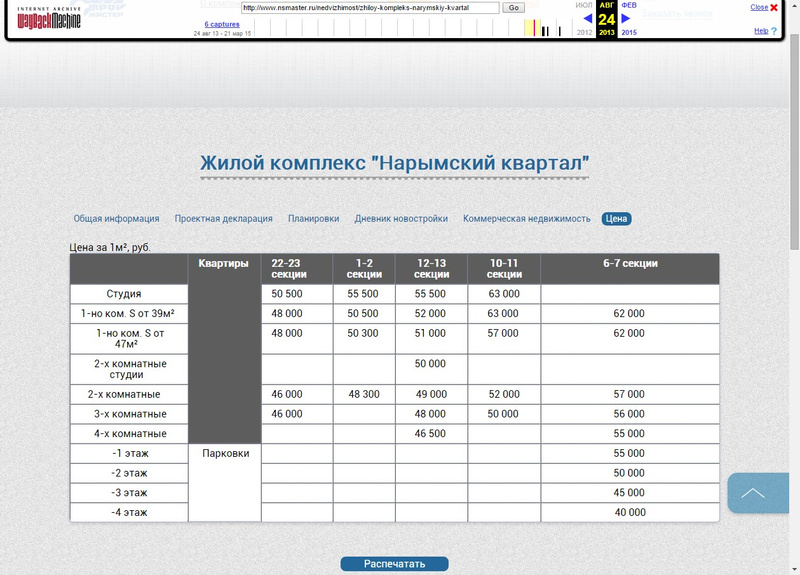
Task: Click the Help question mark icon
Action: pyautogui.click(x=773, y=31)
